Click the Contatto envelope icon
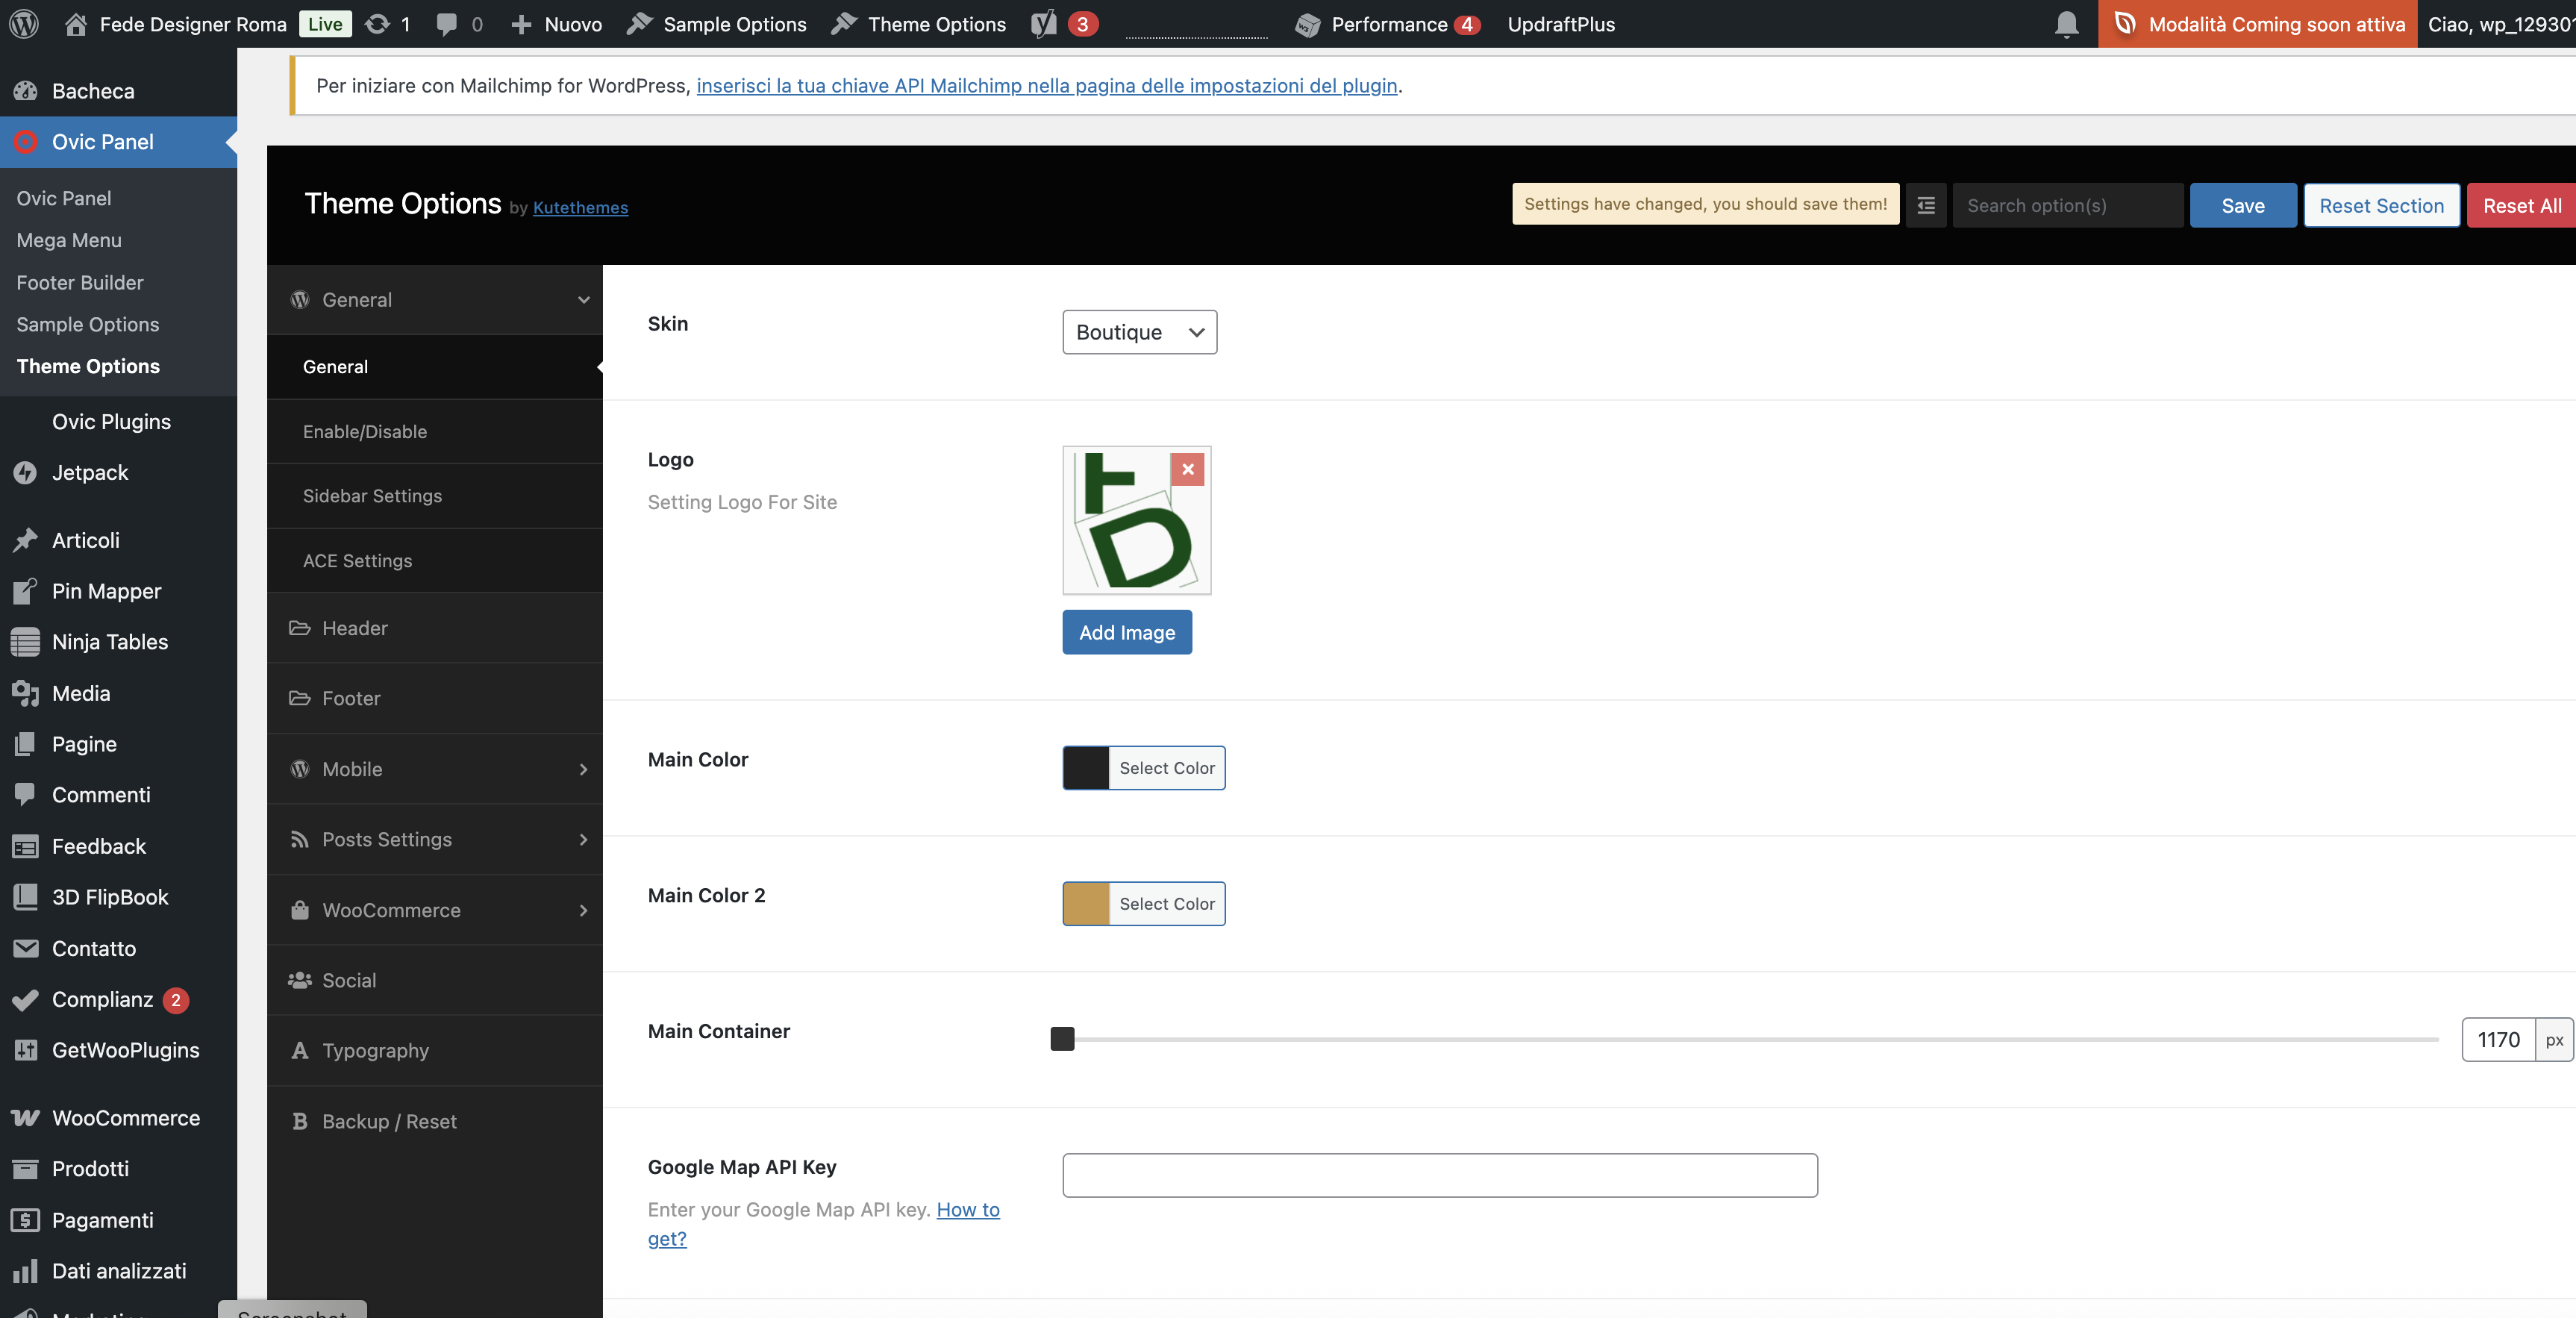The height and width of the screenshot is (1318, 2576). coord(25,948)
